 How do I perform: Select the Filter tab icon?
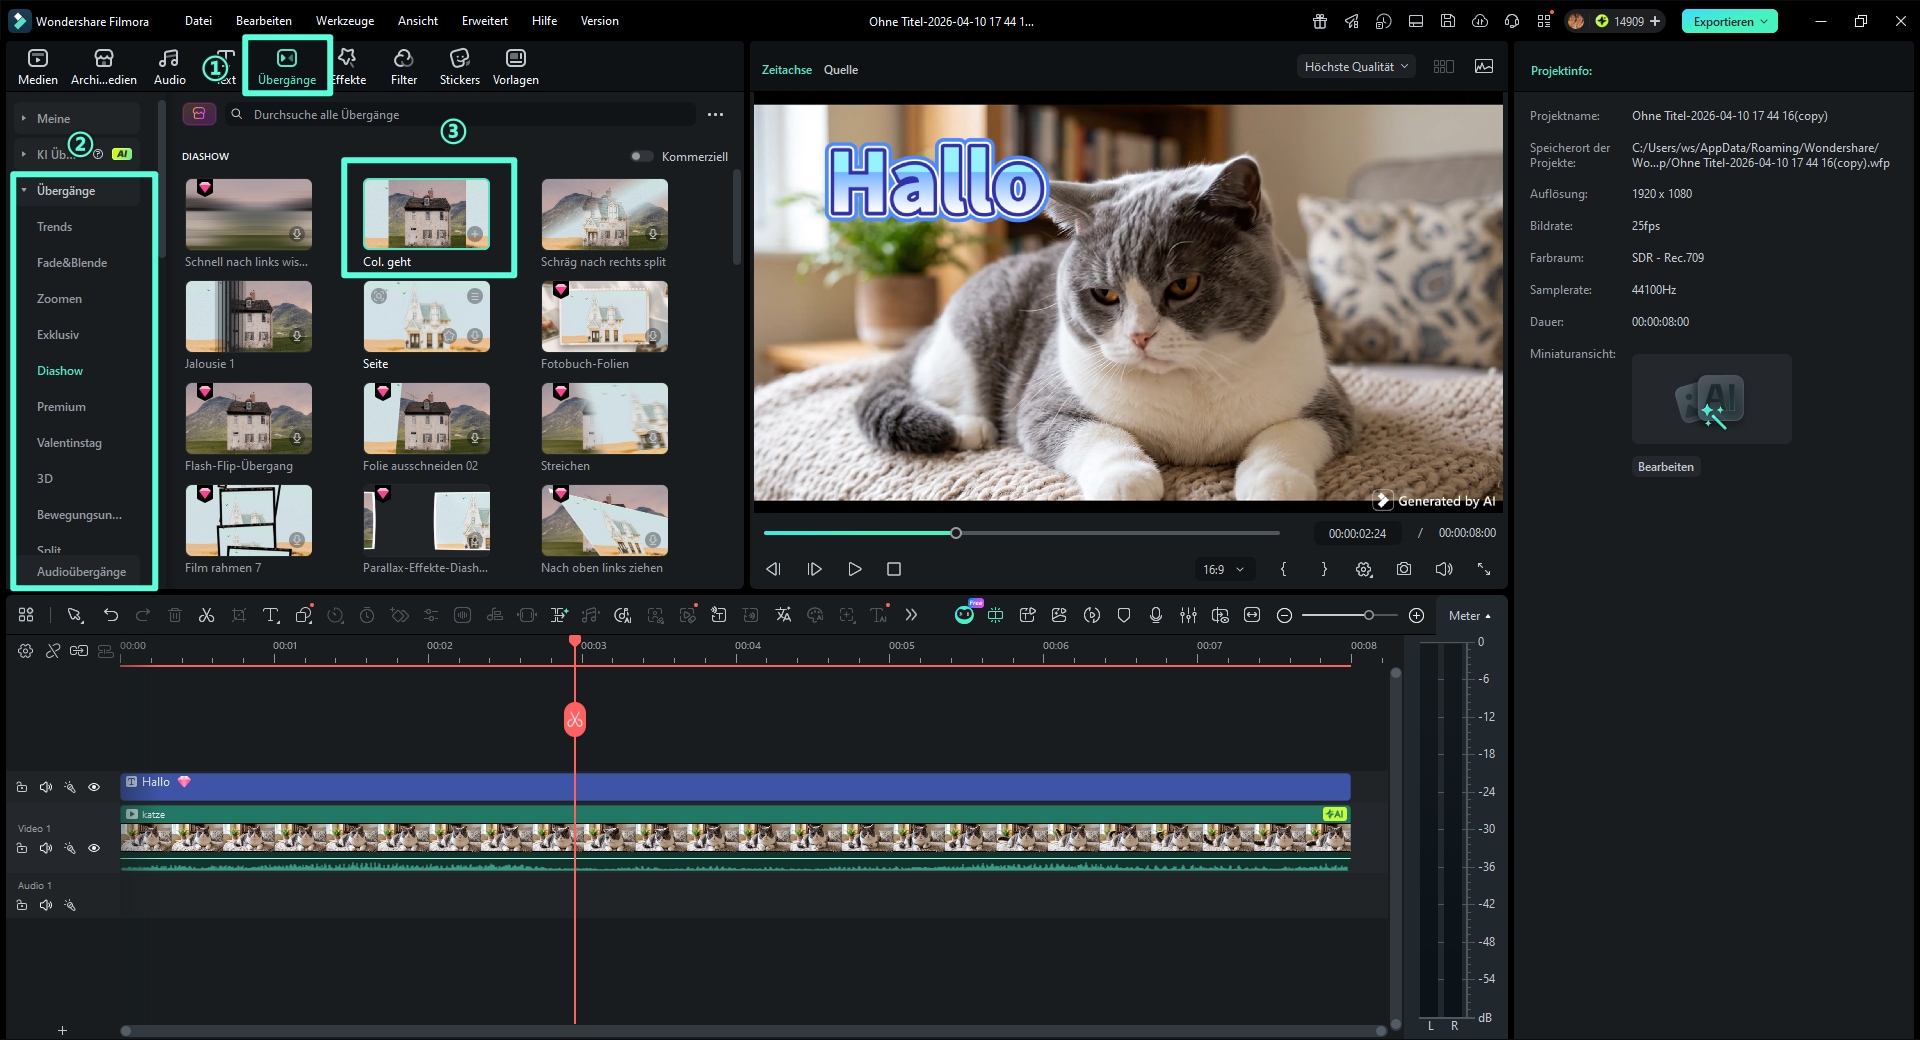(x=403, y=58)
